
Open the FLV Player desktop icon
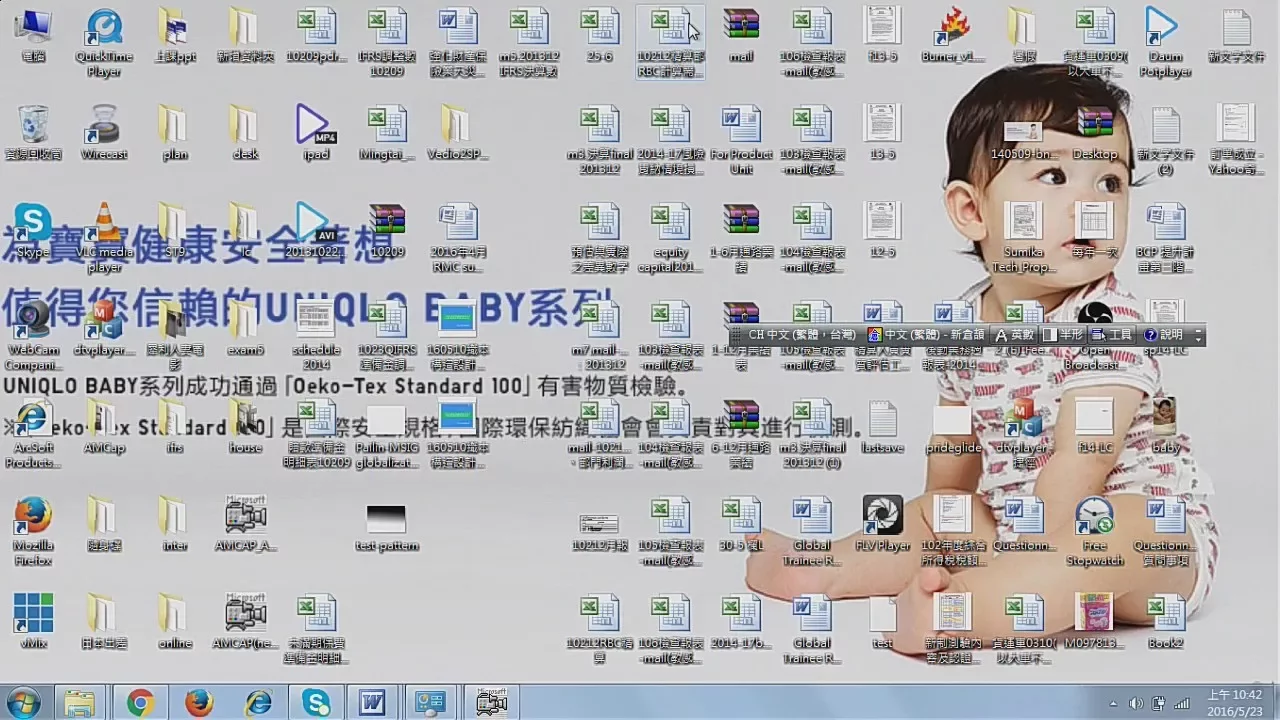click(882, 523)
